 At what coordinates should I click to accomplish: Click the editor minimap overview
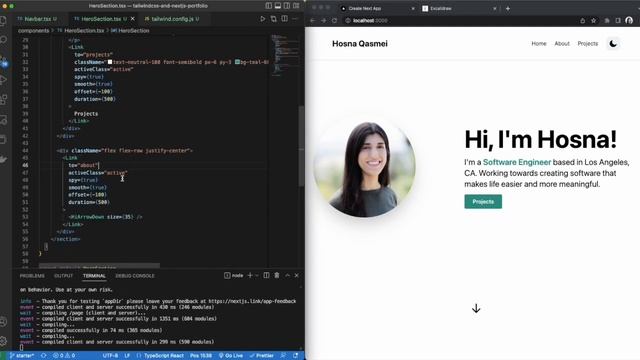click(285, 55)
